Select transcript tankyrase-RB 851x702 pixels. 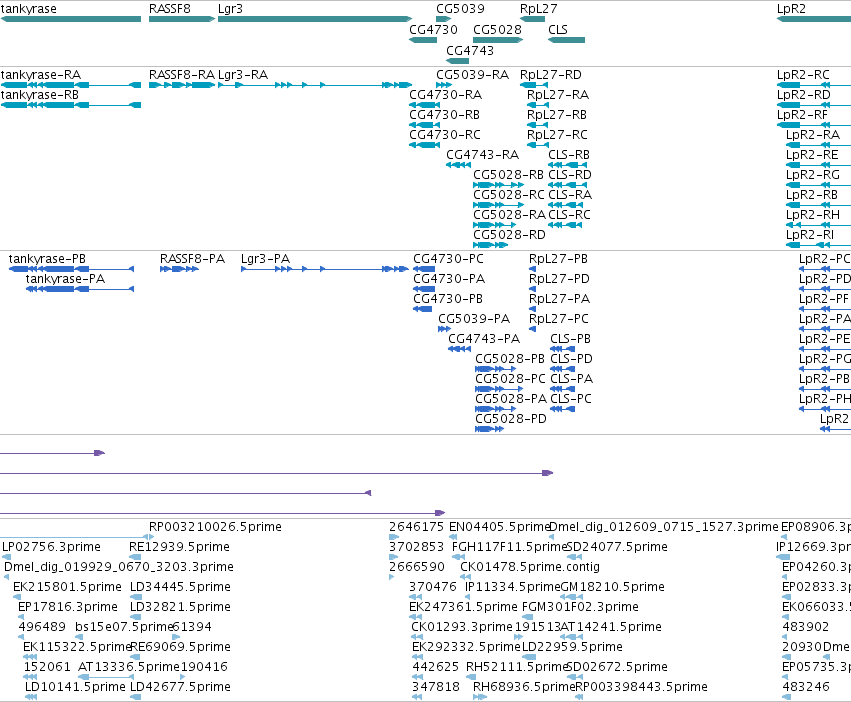pos(40,95)
